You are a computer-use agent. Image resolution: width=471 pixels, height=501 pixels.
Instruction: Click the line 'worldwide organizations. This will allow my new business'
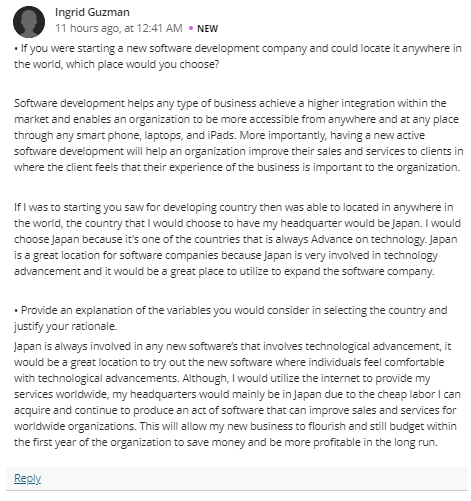coord(235,426)
